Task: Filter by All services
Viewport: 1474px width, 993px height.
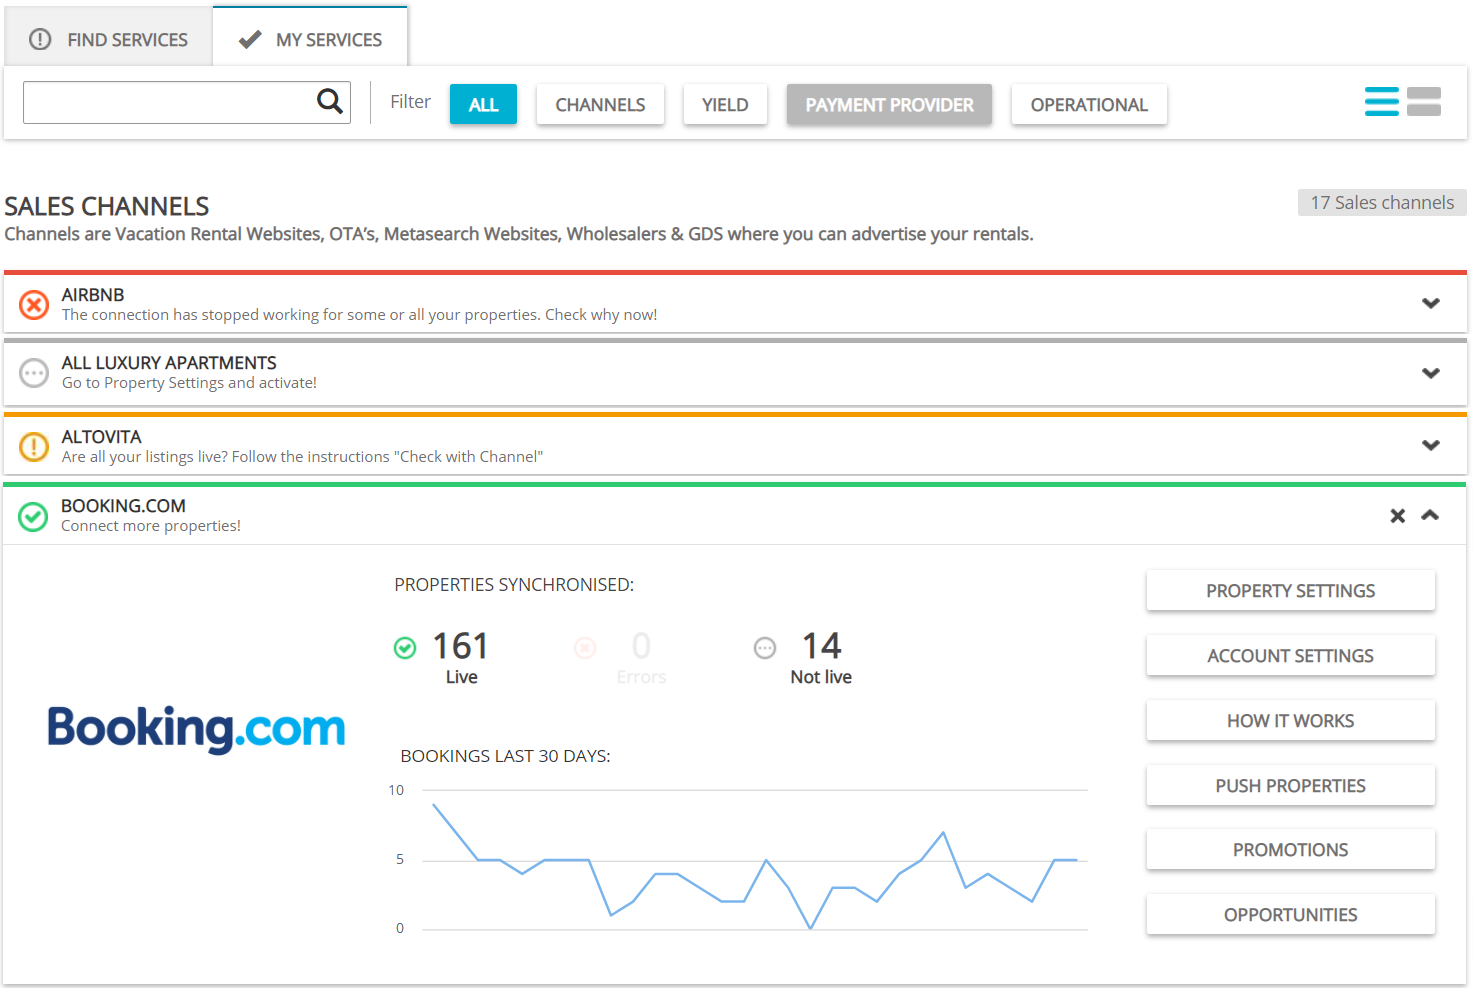Action: click(x=483, y=104)
